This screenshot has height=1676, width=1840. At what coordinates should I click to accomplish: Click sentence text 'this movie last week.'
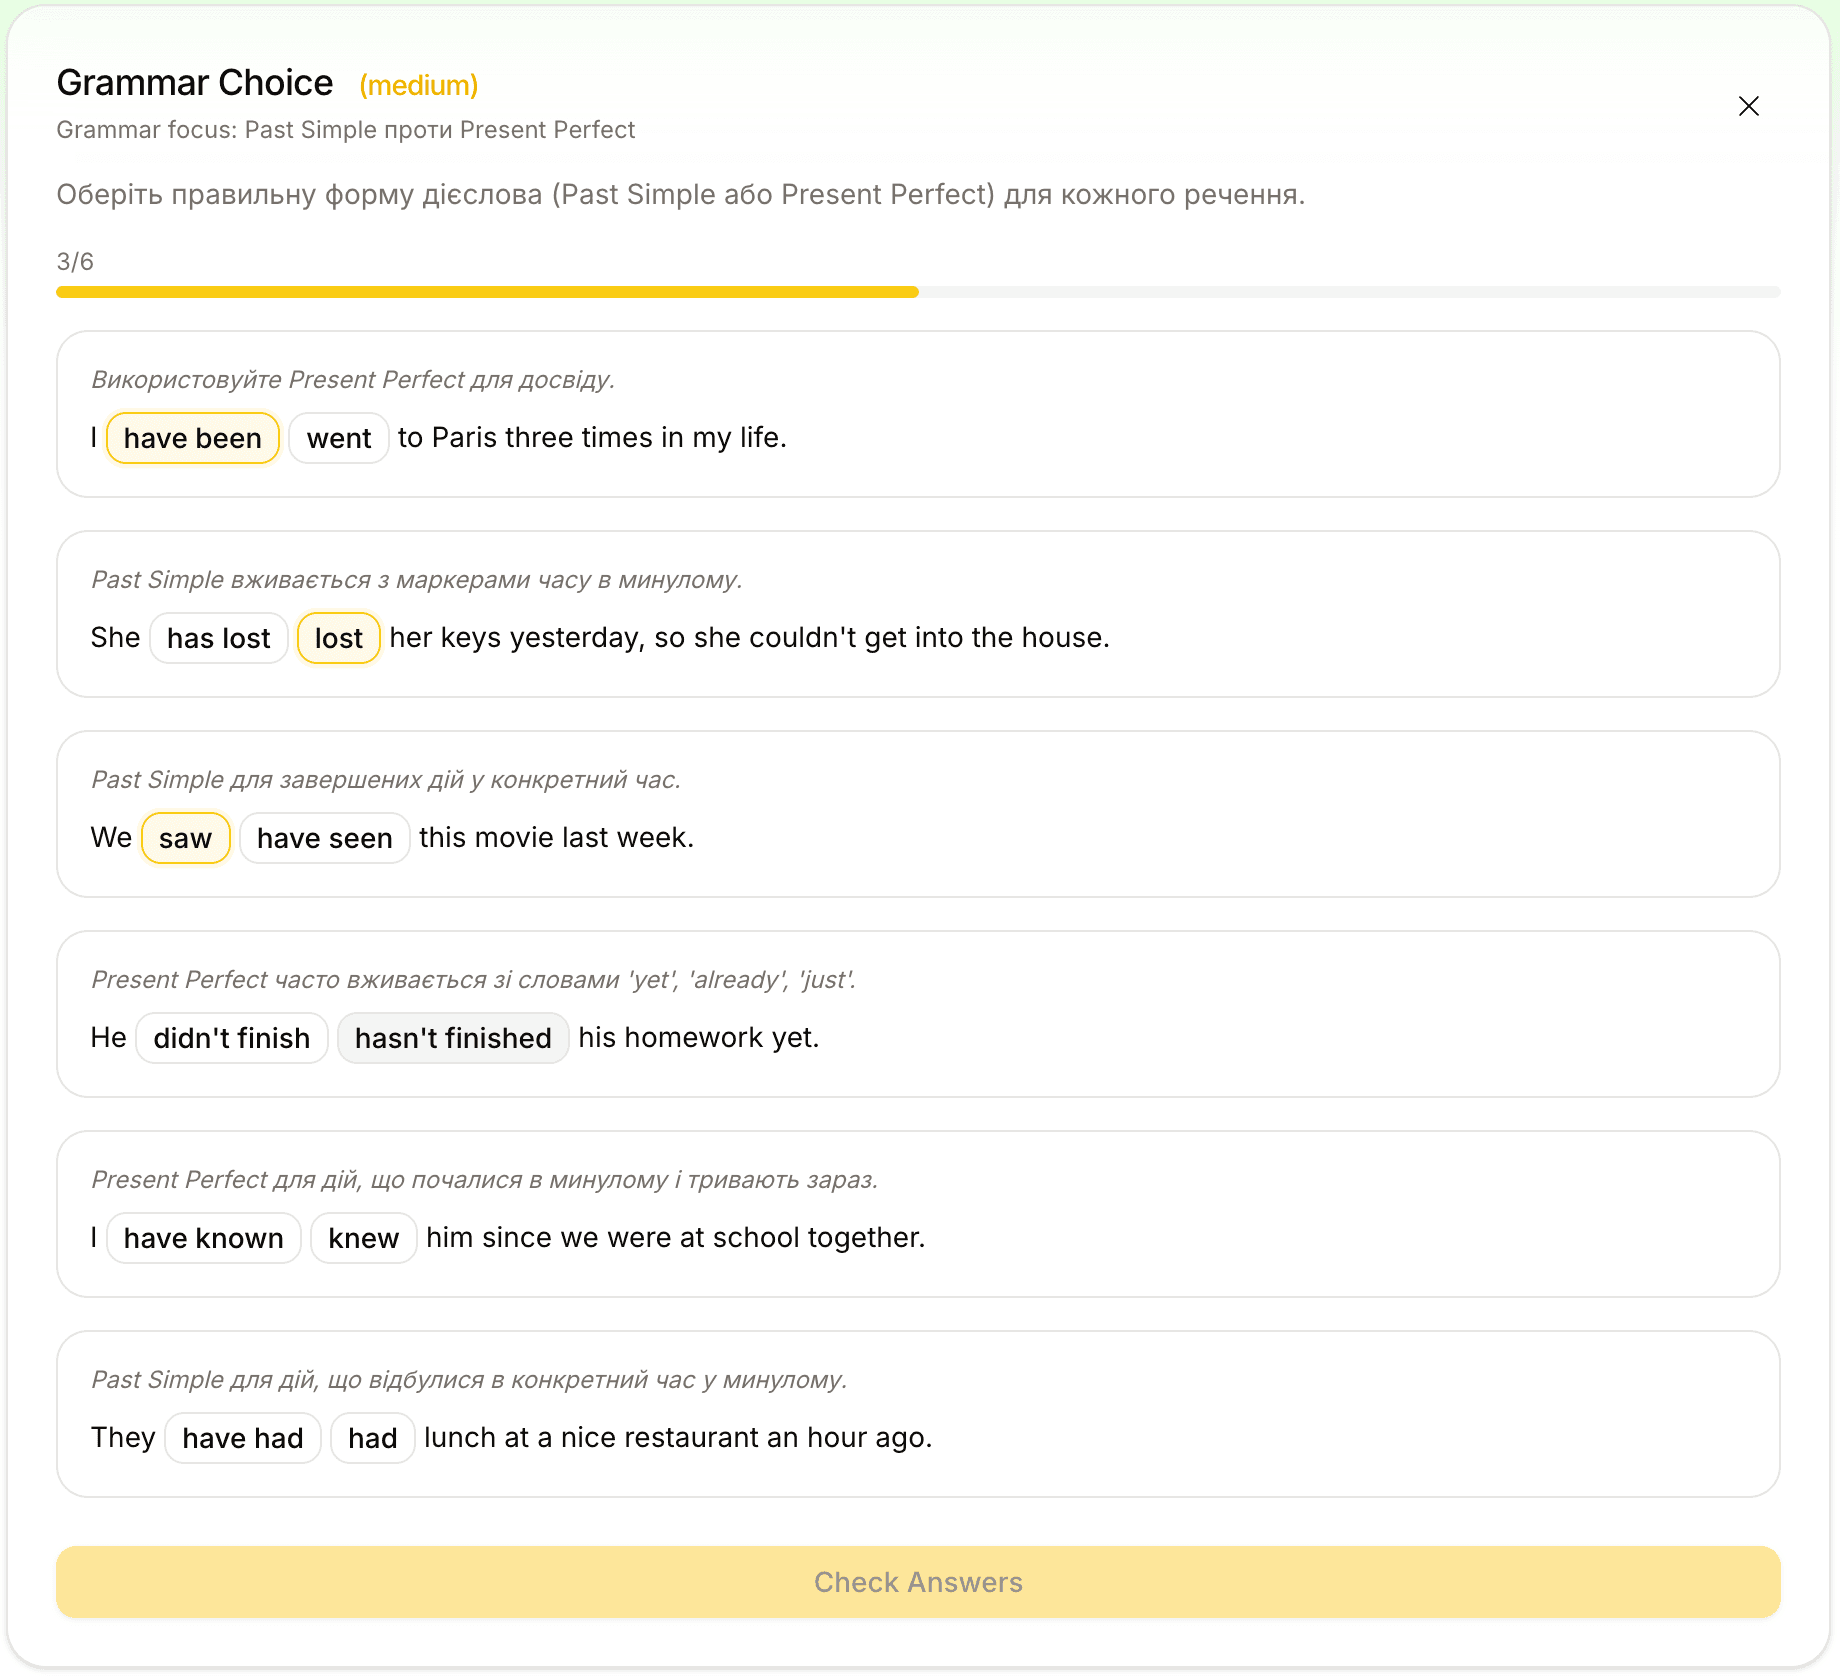coord(556,838)
